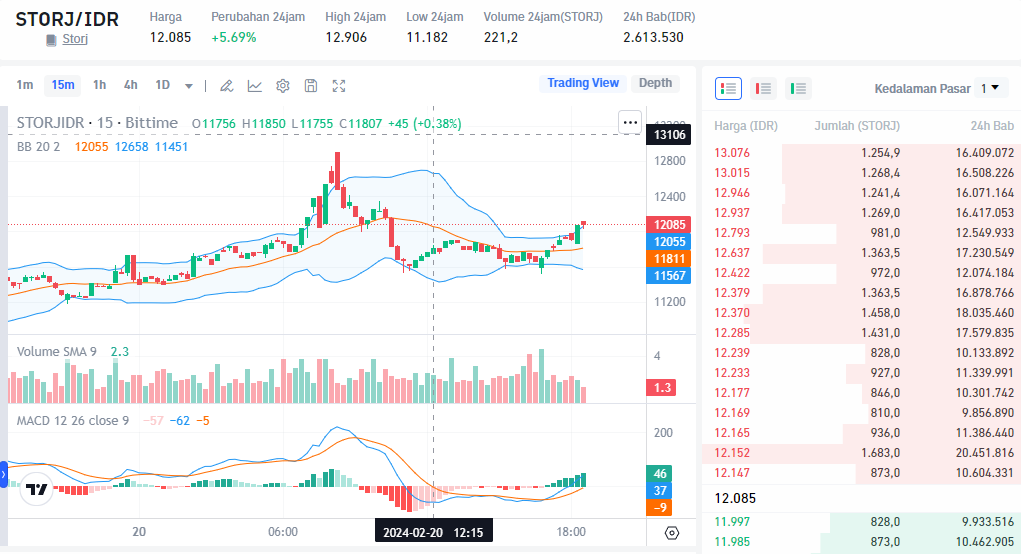Open the drawing tools pencil icon

[227, 86]
